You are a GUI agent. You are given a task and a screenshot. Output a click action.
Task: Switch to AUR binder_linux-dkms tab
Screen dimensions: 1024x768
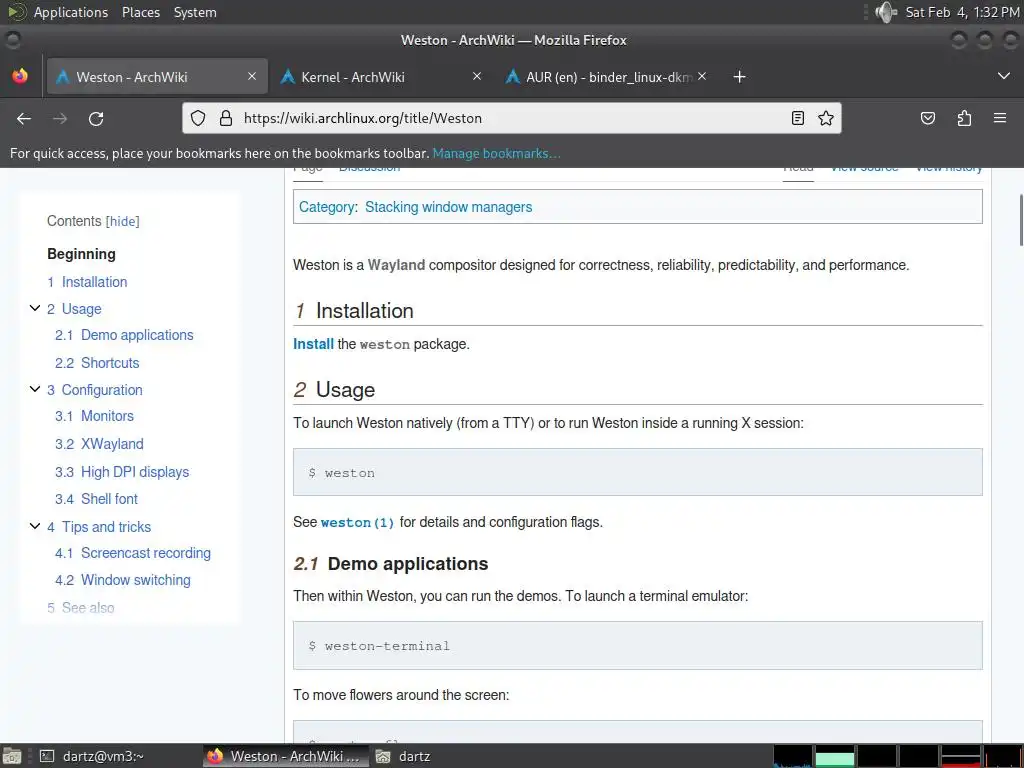pos(606,77)
